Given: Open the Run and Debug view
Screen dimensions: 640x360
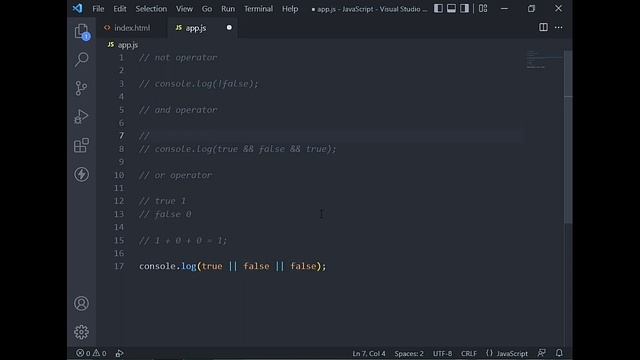Looking at the screenshot, I should [x=81, y=117].
